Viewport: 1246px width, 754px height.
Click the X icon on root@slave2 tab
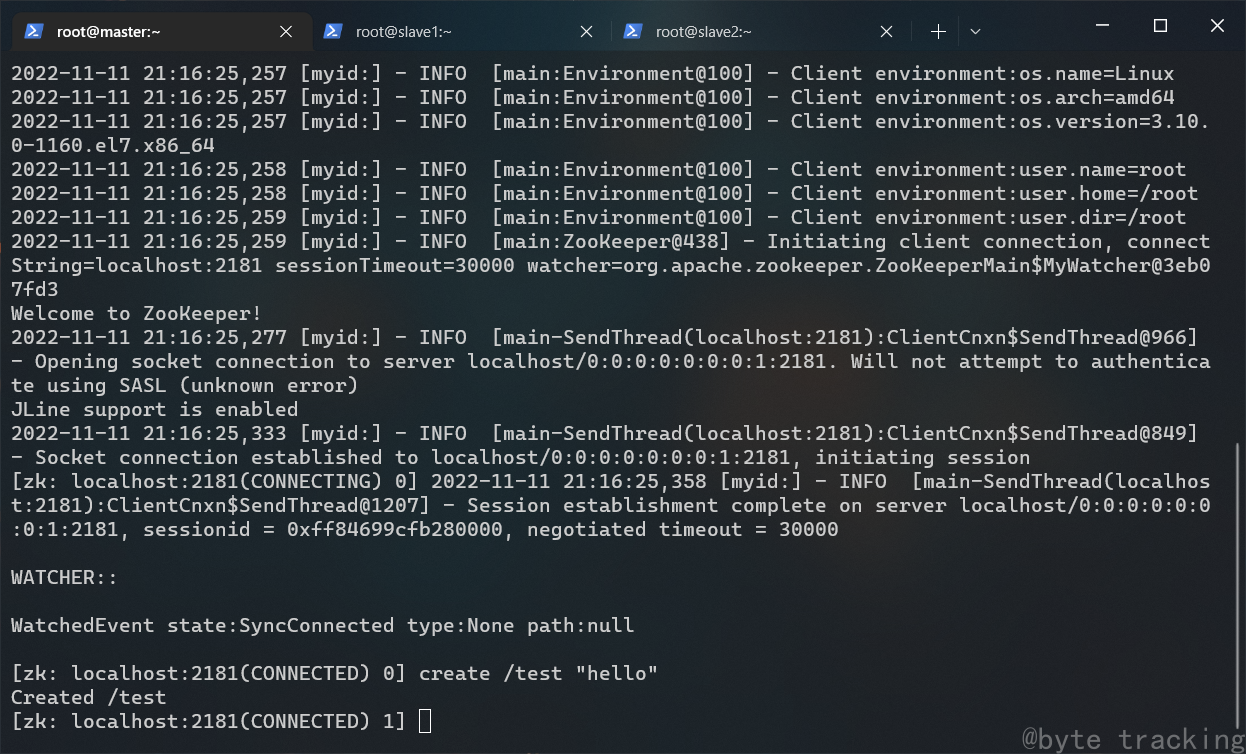coord(886,31)
